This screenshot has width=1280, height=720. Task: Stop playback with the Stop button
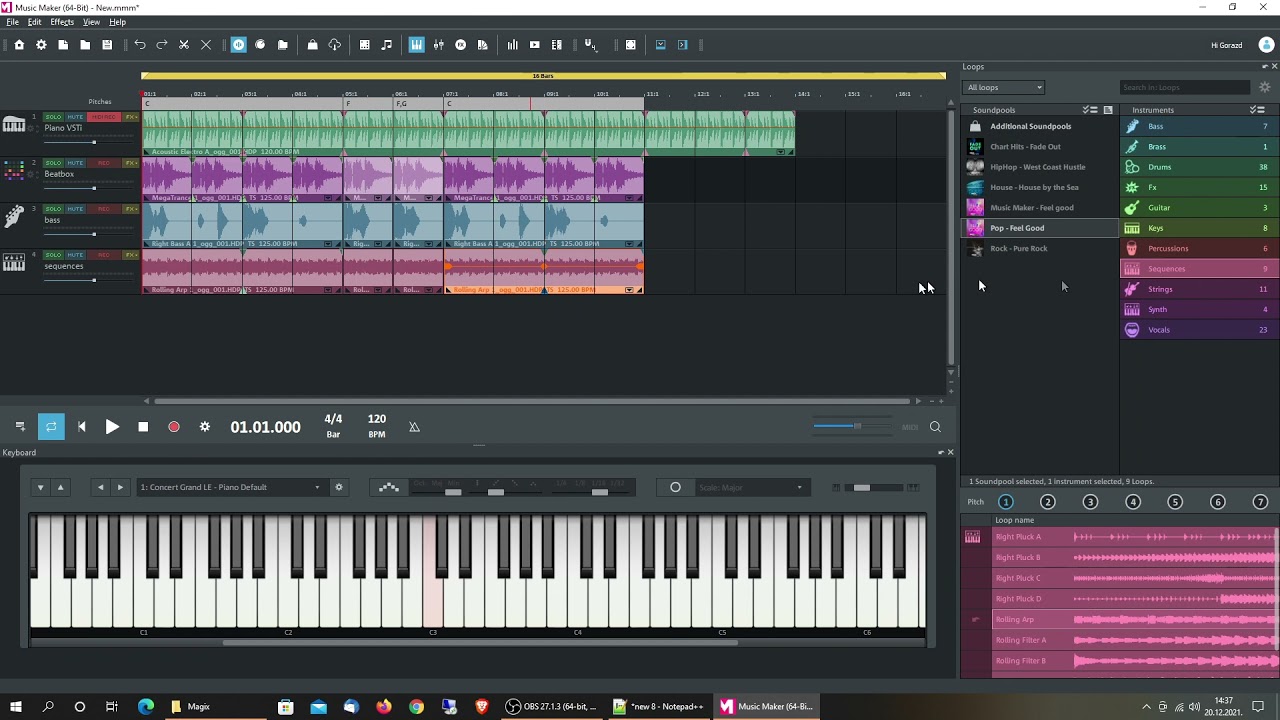pyautogui.click(x=143, y=427)
